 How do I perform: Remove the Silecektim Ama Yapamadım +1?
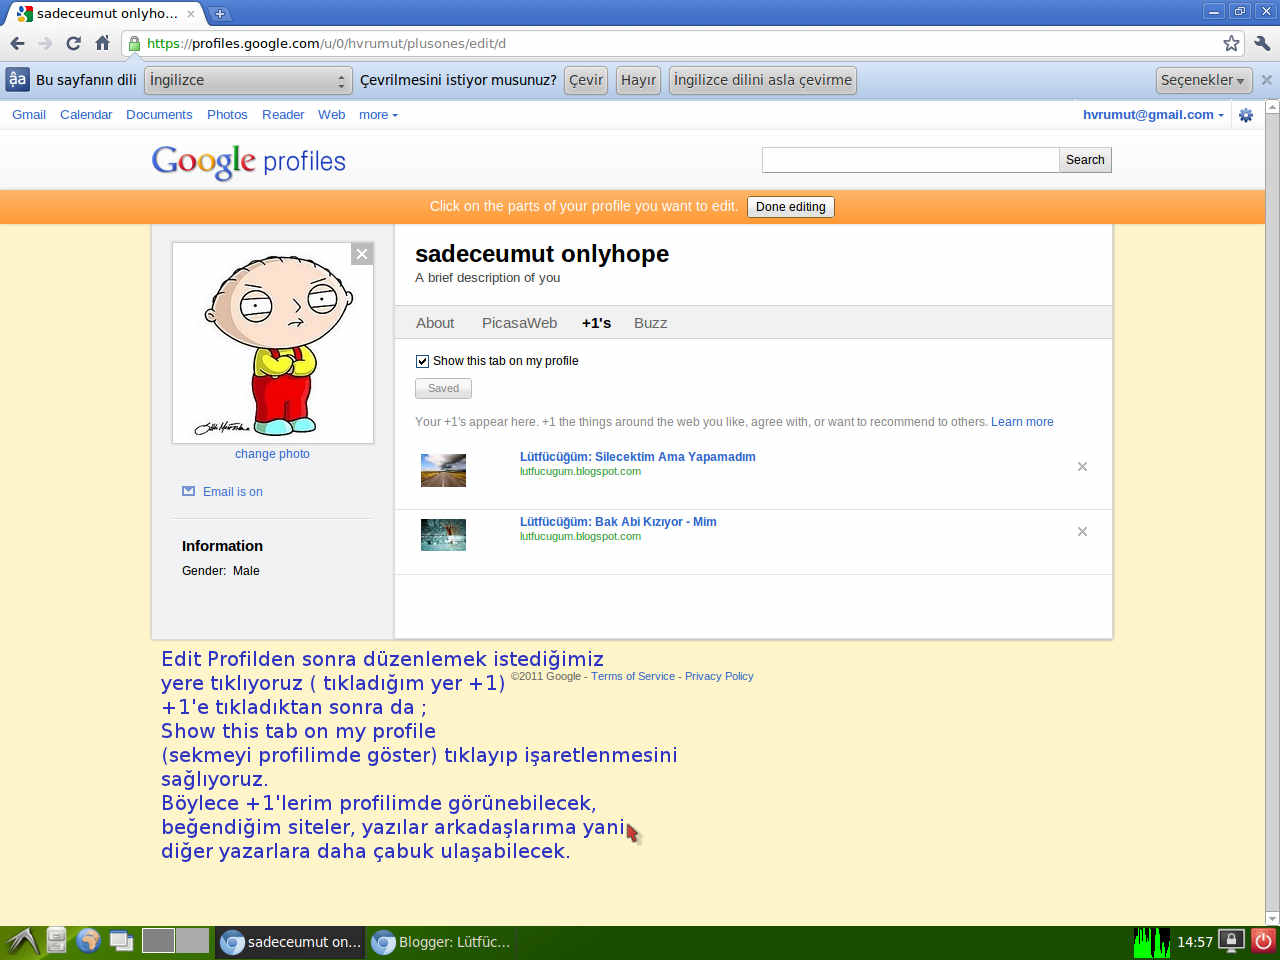[1082, 467]
